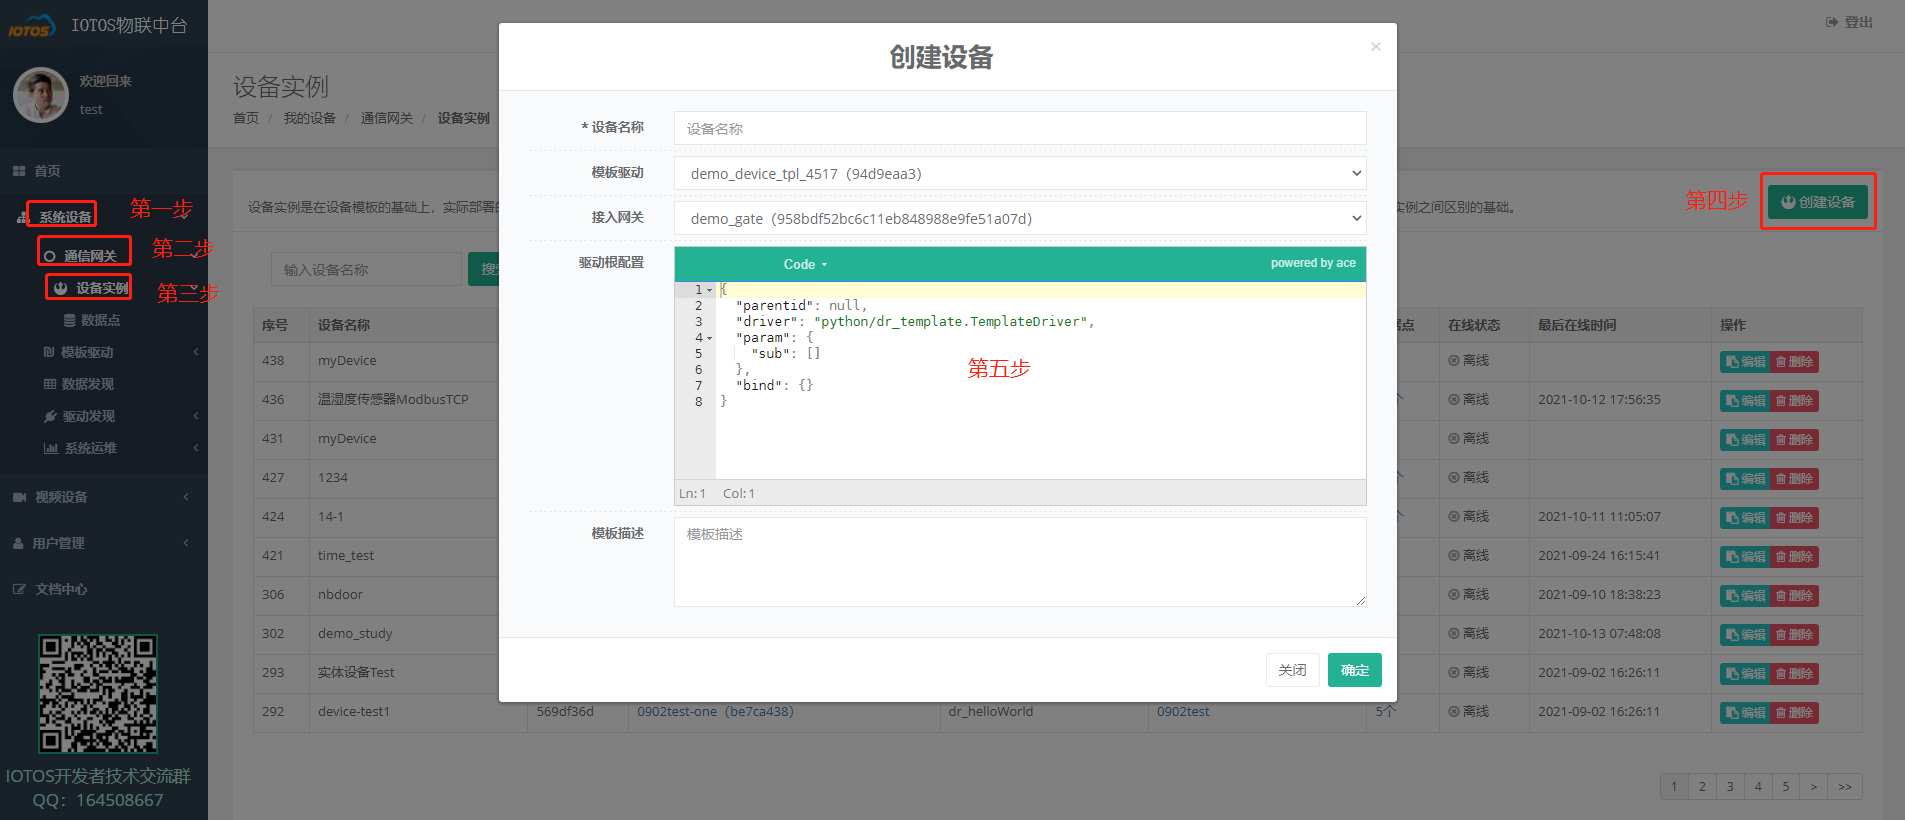Delete the row named 1234

[x=1794, y=479]
